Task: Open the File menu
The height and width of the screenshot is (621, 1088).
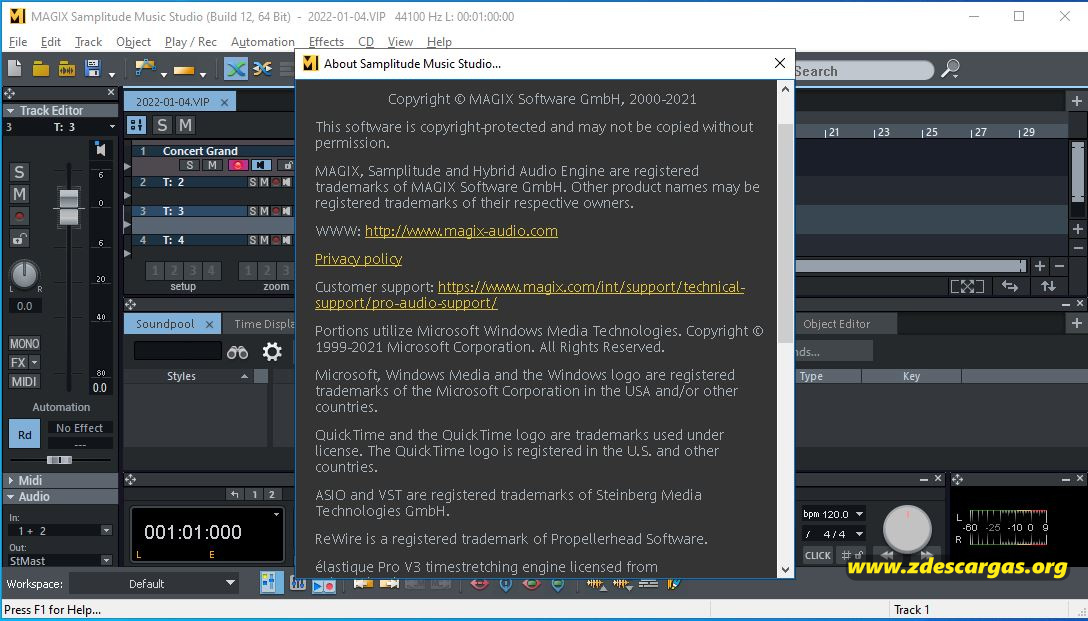Action: point(17,42)
